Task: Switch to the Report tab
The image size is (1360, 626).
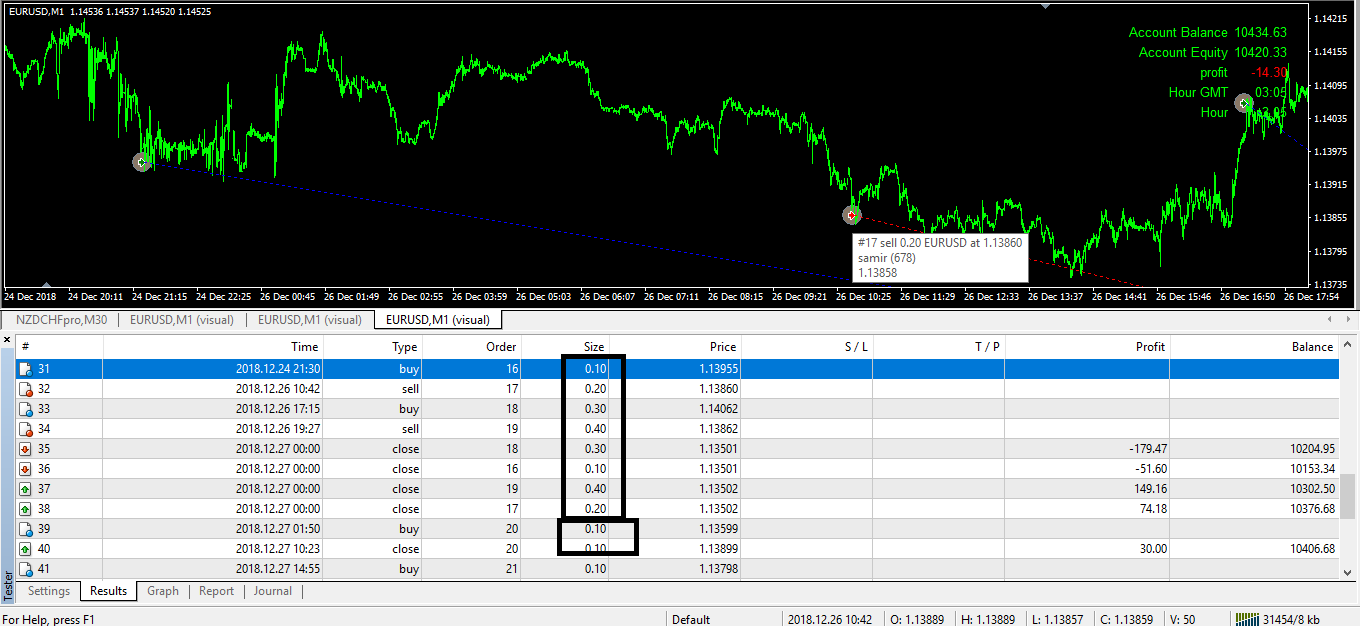Action: [x=216, y=591]
